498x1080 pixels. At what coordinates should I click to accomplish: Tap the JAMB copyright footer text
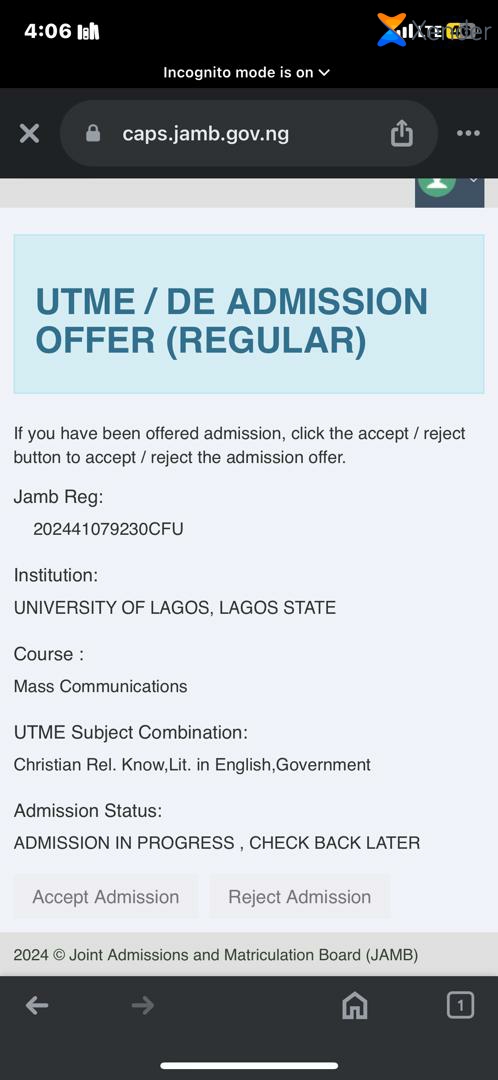(216, 955)
